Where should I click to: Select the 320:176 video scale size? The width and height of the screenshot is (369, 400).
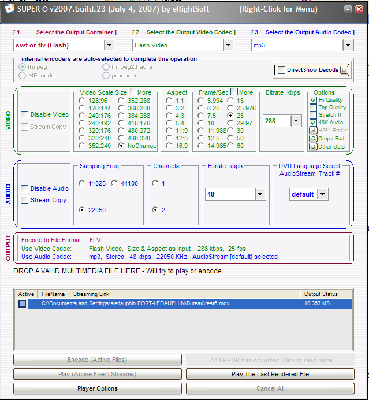82,130
